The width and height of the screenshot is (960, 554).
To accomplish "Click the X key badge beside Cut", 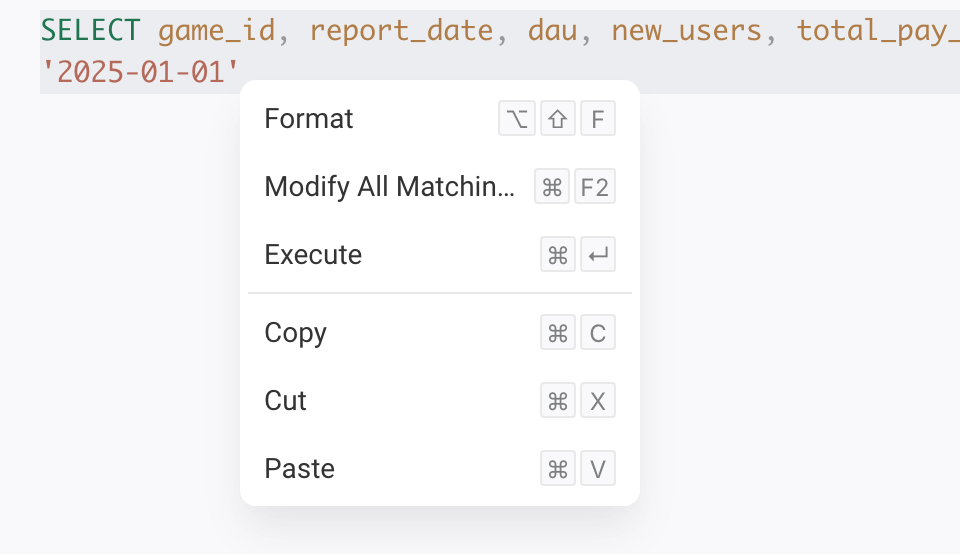I will tap(598, 401).
